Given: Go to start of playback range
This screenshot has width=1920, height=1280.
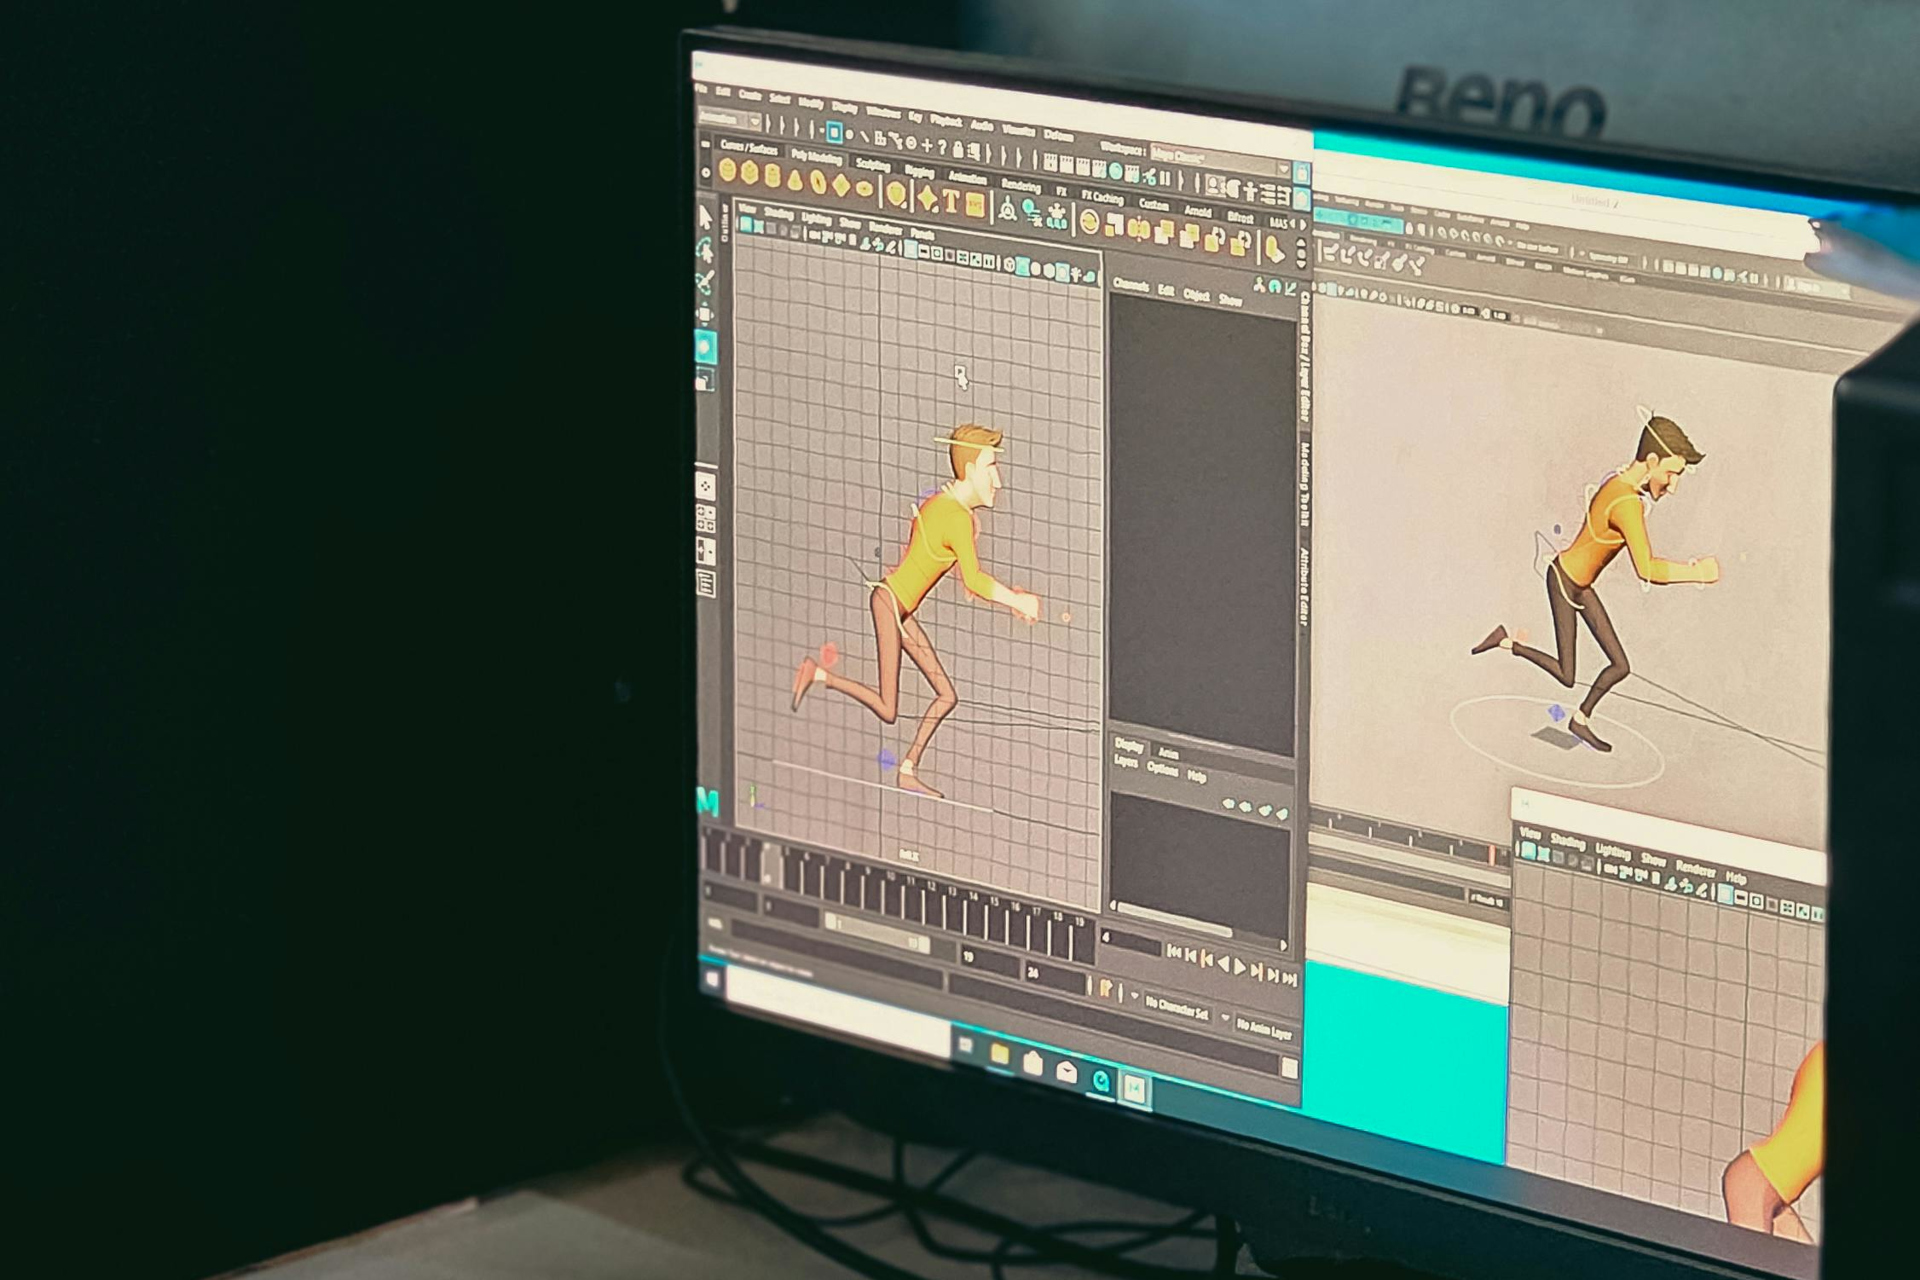Looking at the screenshot, I should (x=1174, y=952).
